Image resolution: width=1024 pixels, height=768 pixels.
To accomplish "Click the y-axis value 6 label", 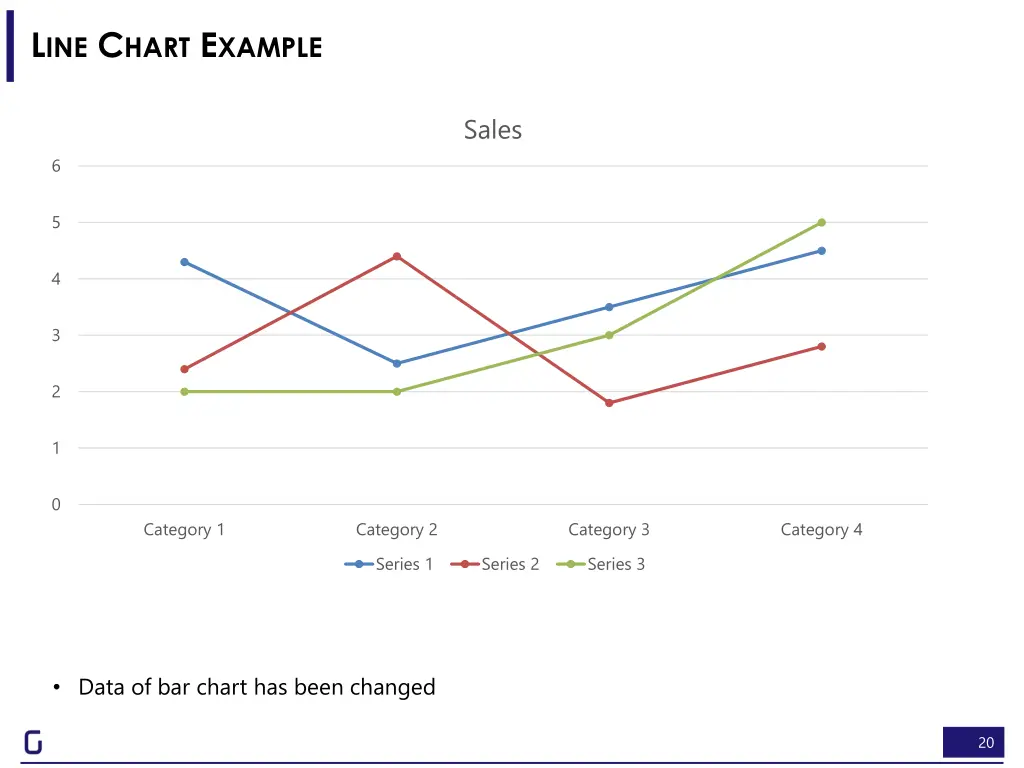I will (56, 167).
